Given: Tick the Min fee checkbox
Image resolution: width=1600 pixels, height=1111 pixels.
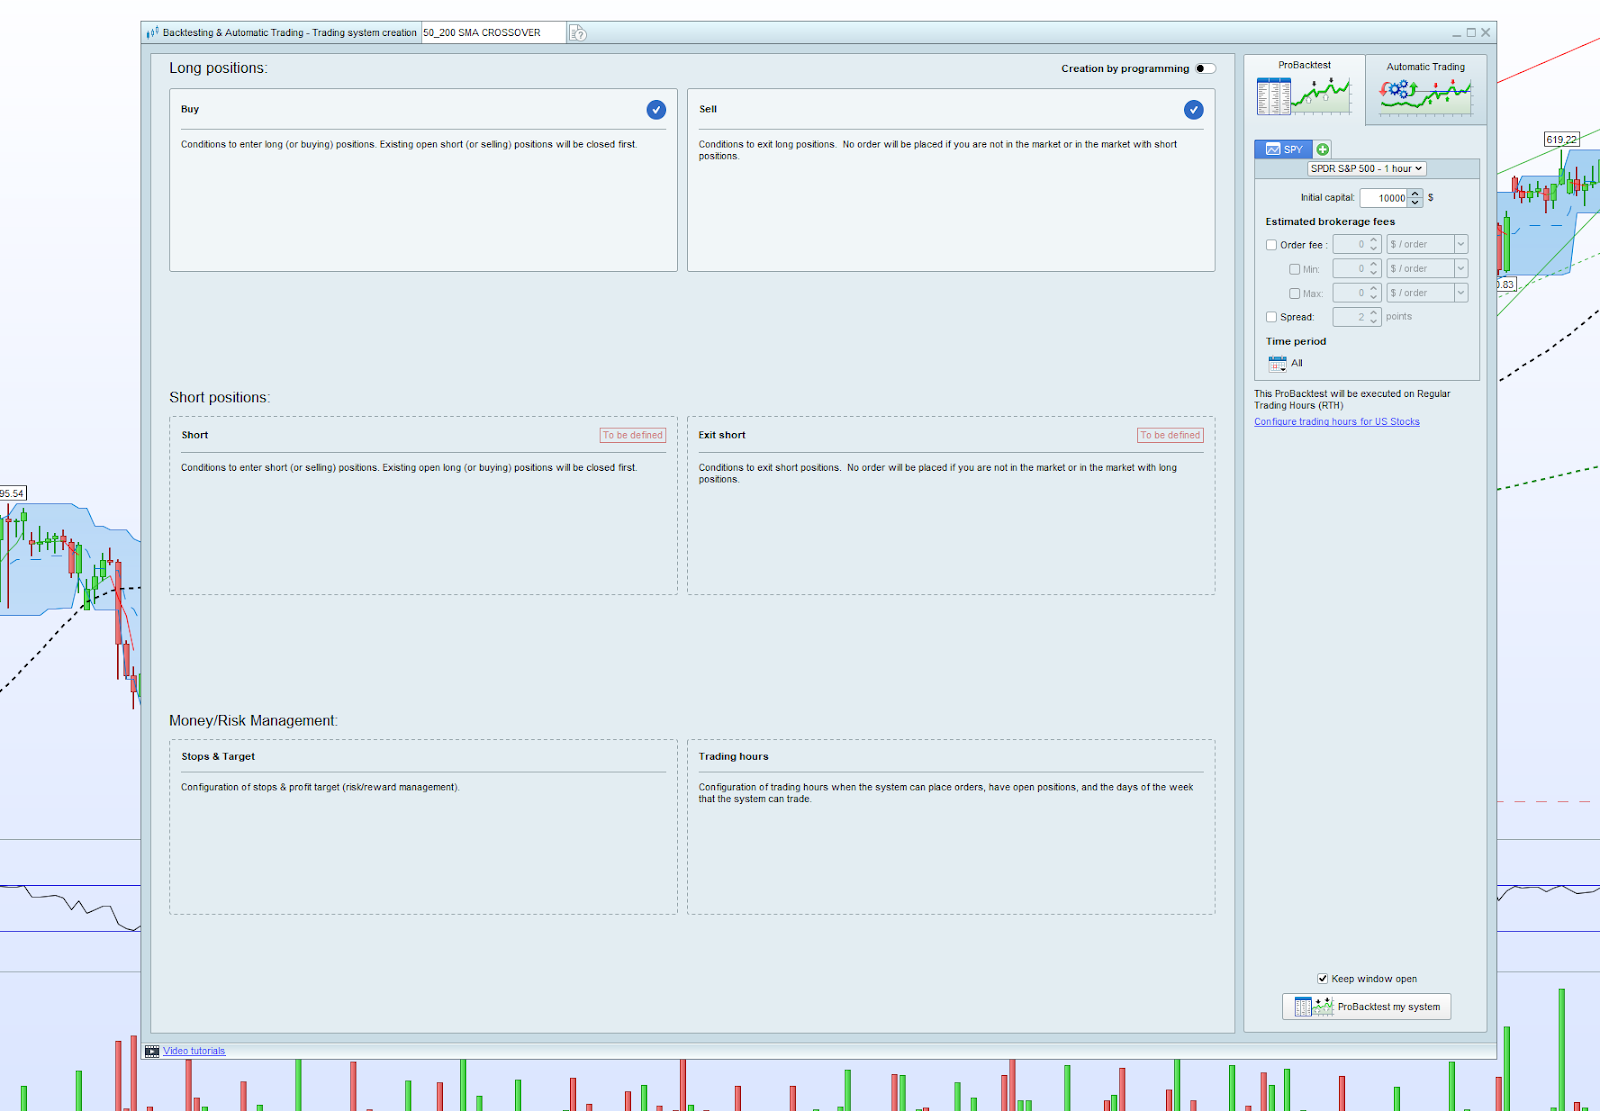Looking at the screenshot, I should pos(1295,269).
